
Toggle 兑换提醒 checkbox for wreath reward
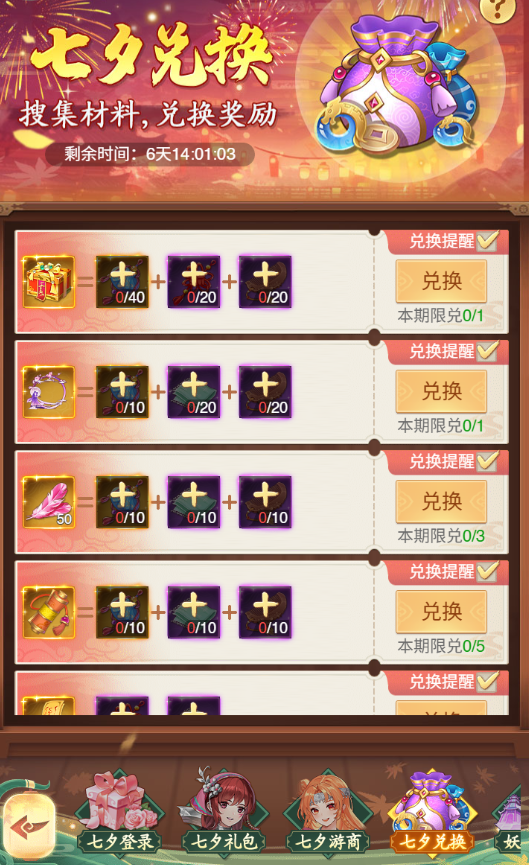tap(488, 351)
